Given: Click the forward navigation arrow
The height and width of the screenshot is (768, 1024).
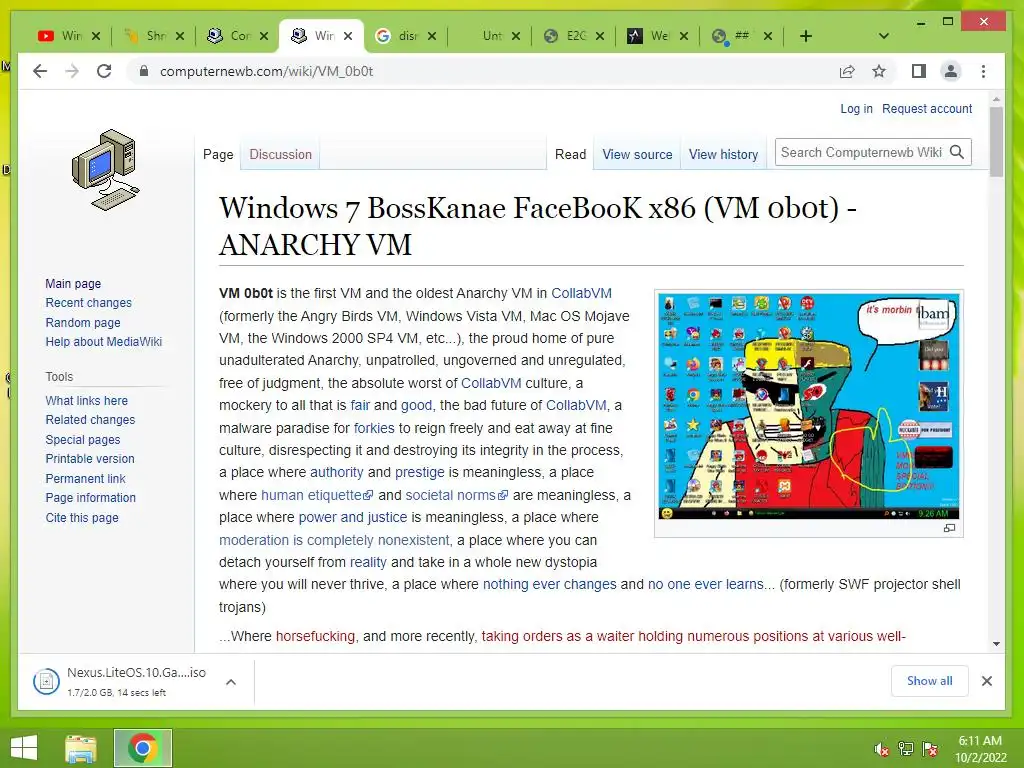Looking at the screenshot, I should [x=72, y=71].
